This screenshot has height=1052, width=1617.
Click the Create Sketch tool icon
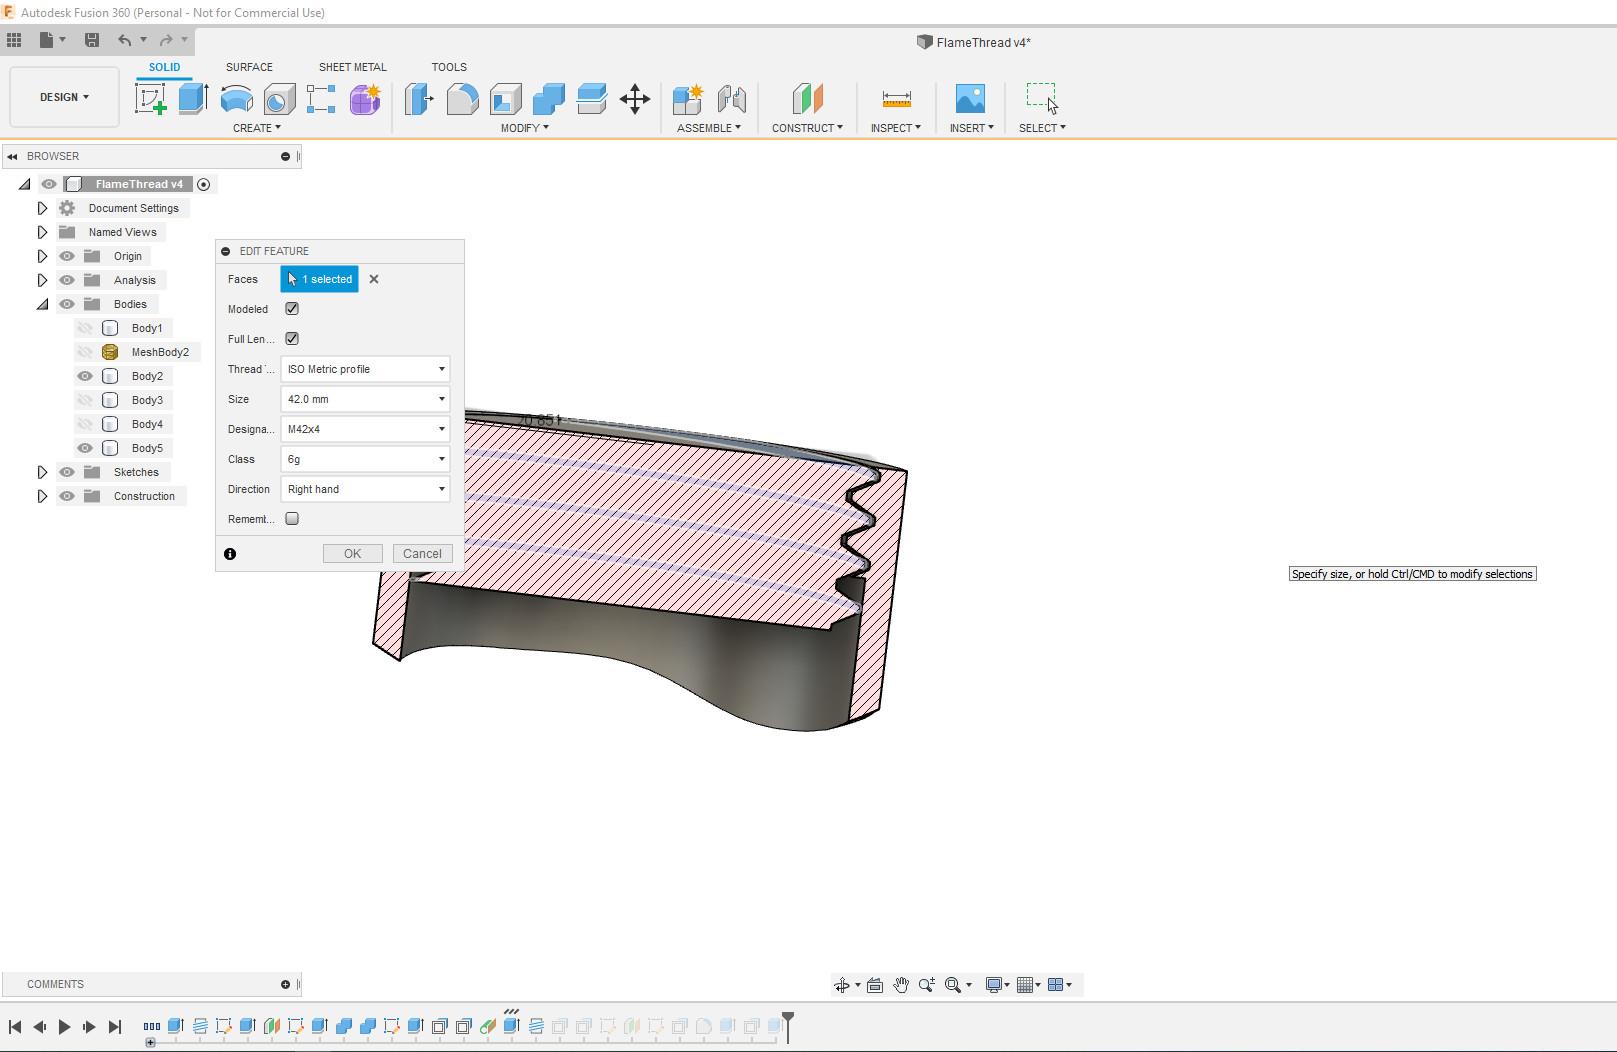150,99
